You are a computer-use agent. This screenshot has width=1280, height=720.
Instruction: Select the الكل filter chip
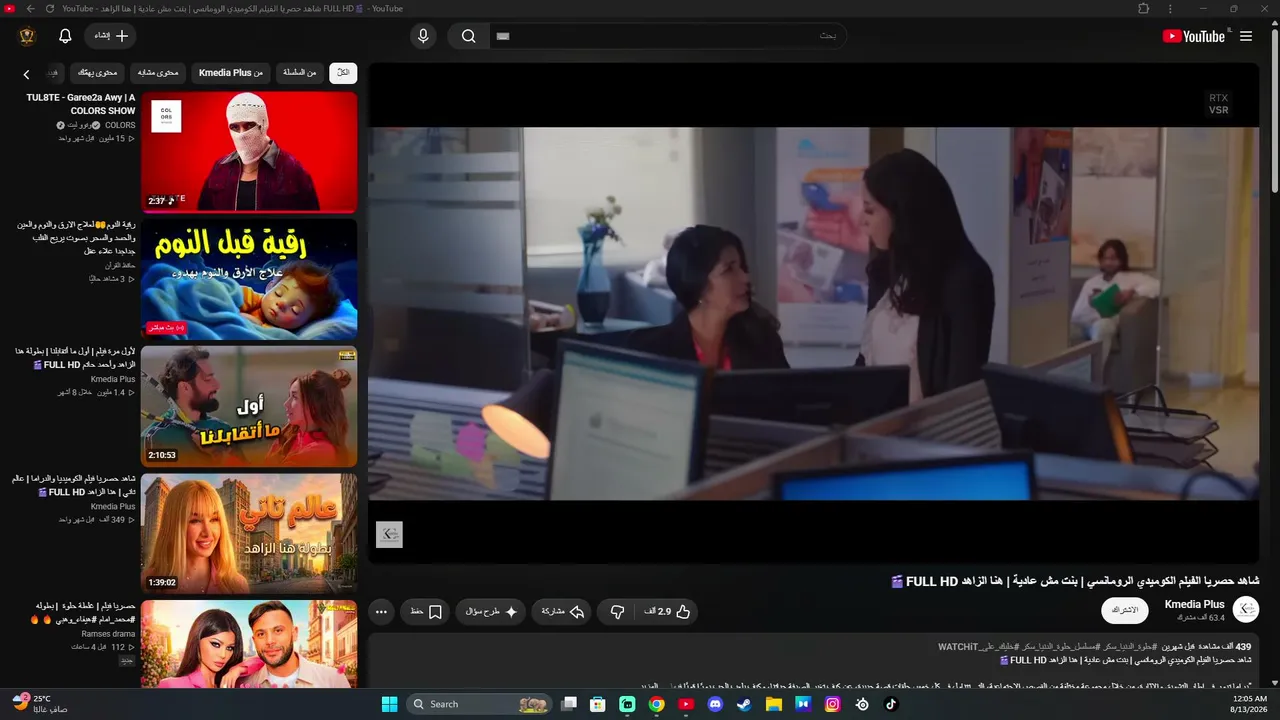pos(343,72)
